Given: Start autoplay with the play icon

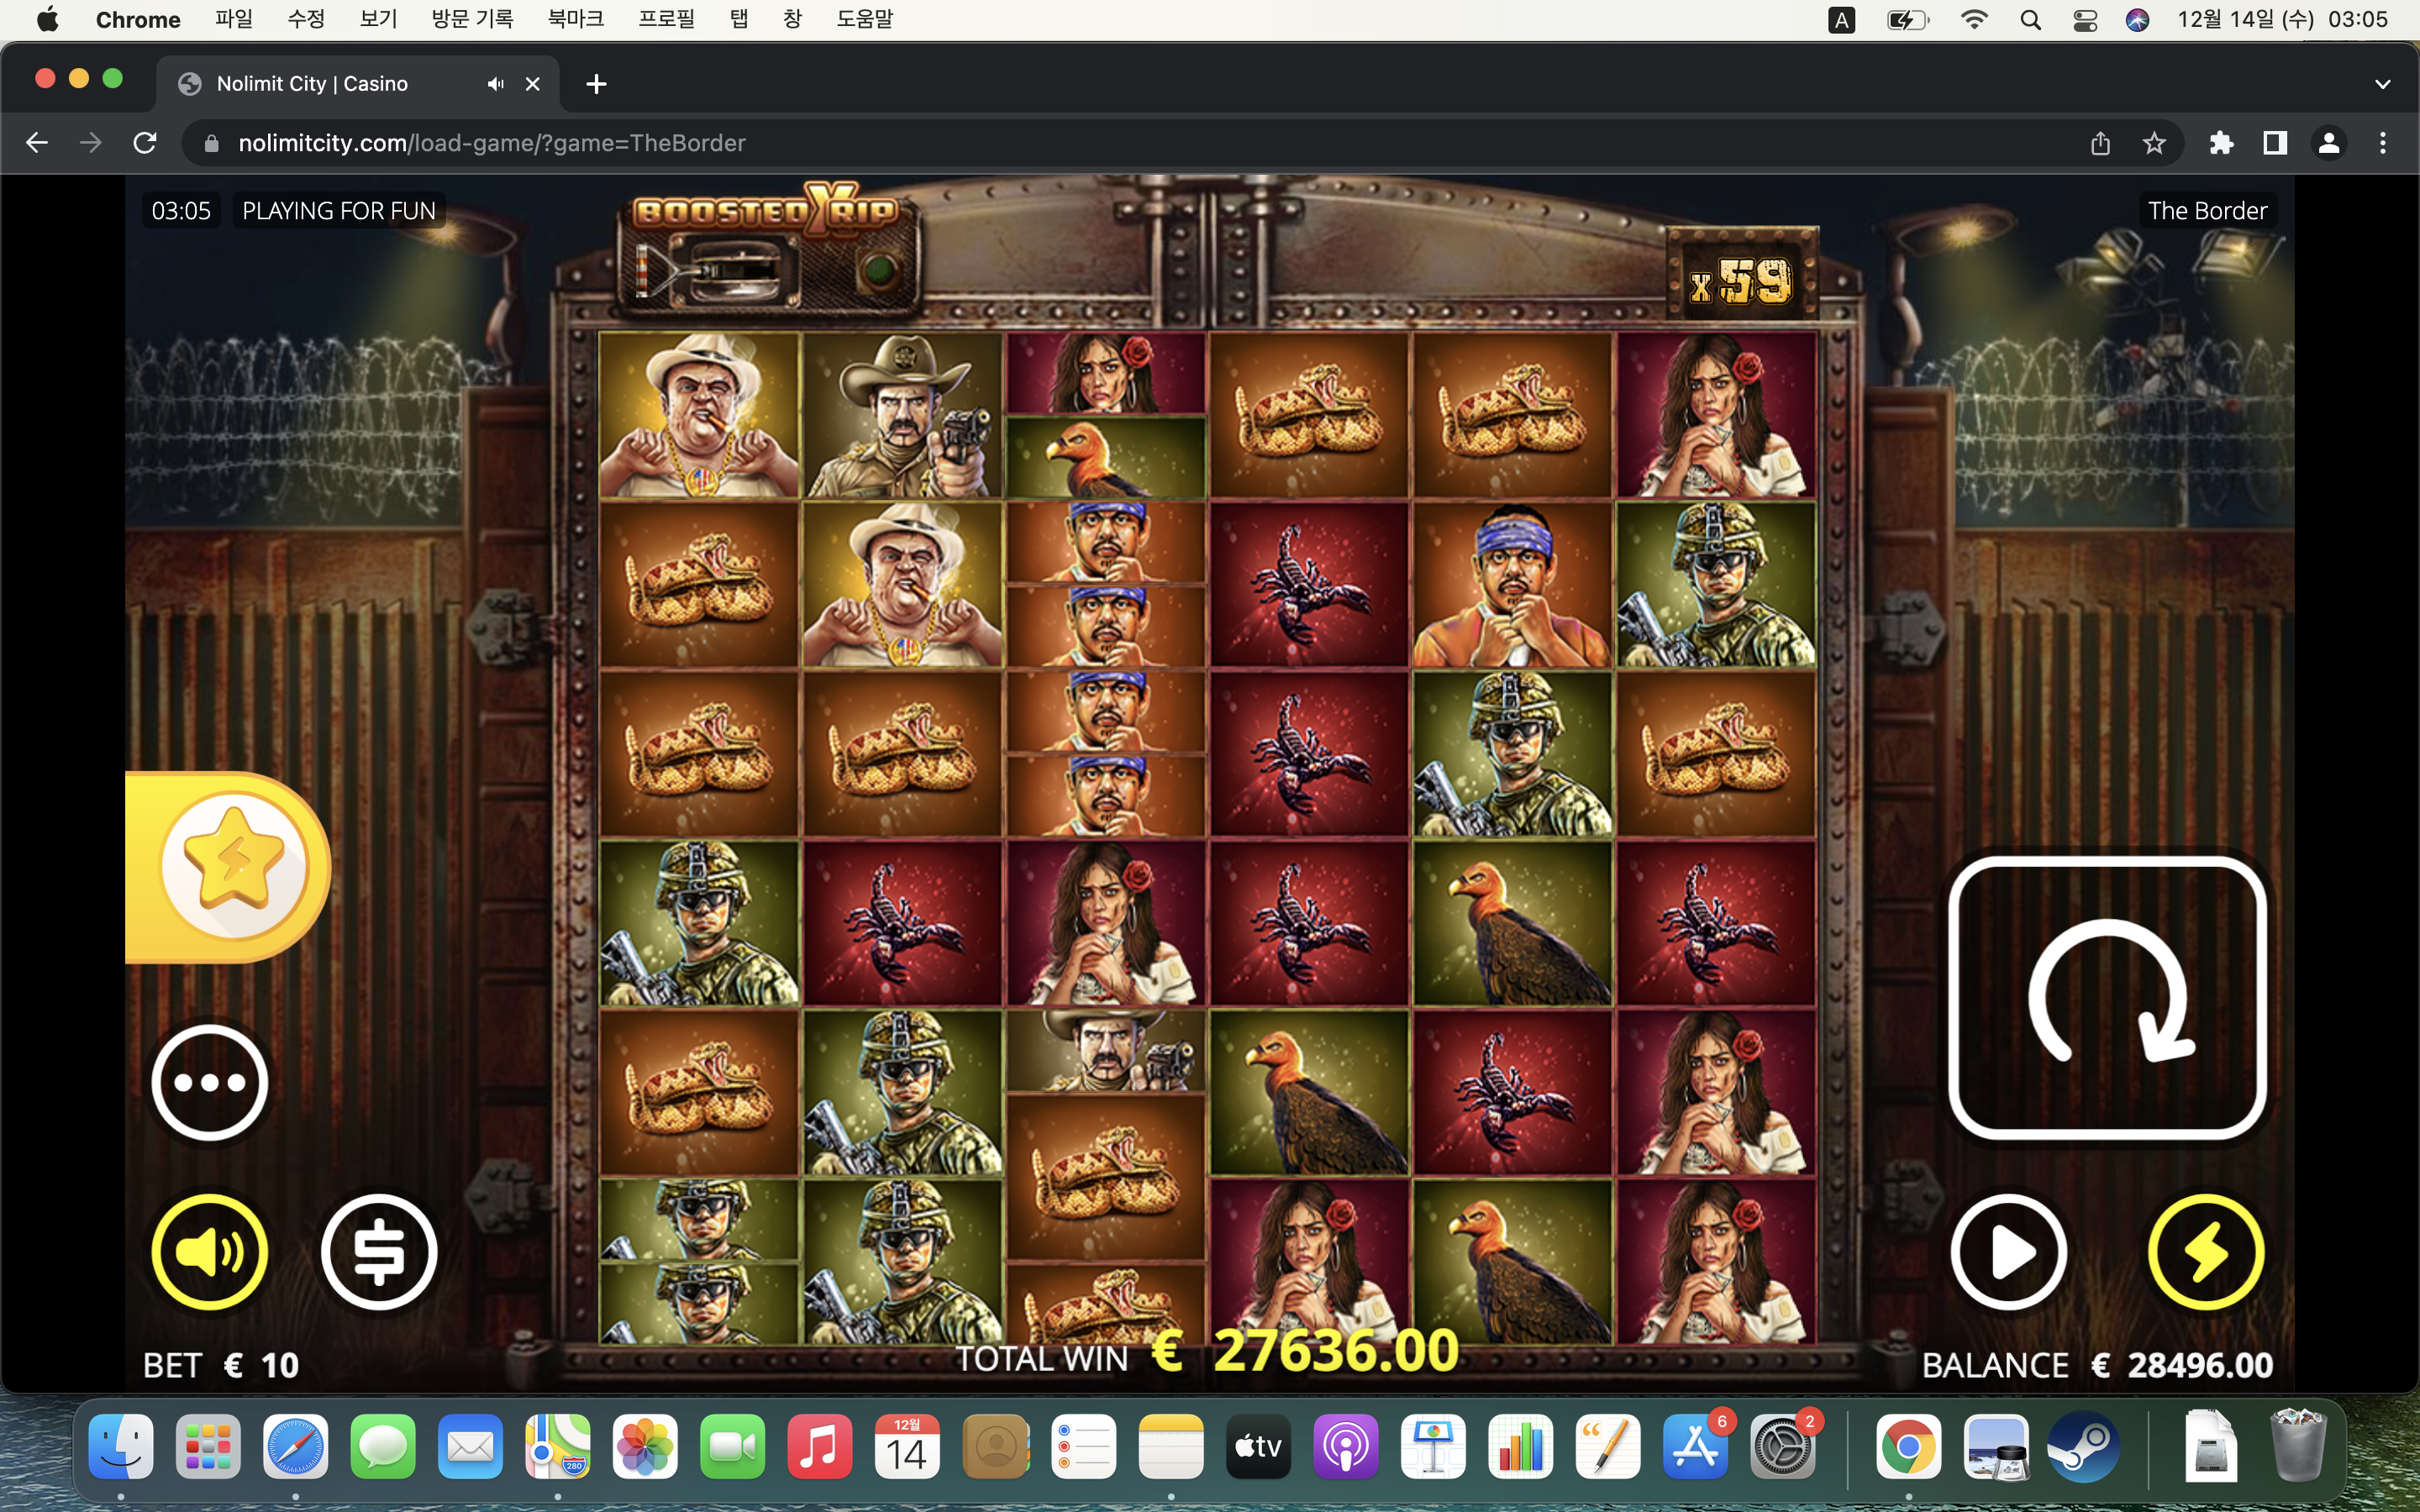Looking at the screenshot, I should tap(2009, 1251).
